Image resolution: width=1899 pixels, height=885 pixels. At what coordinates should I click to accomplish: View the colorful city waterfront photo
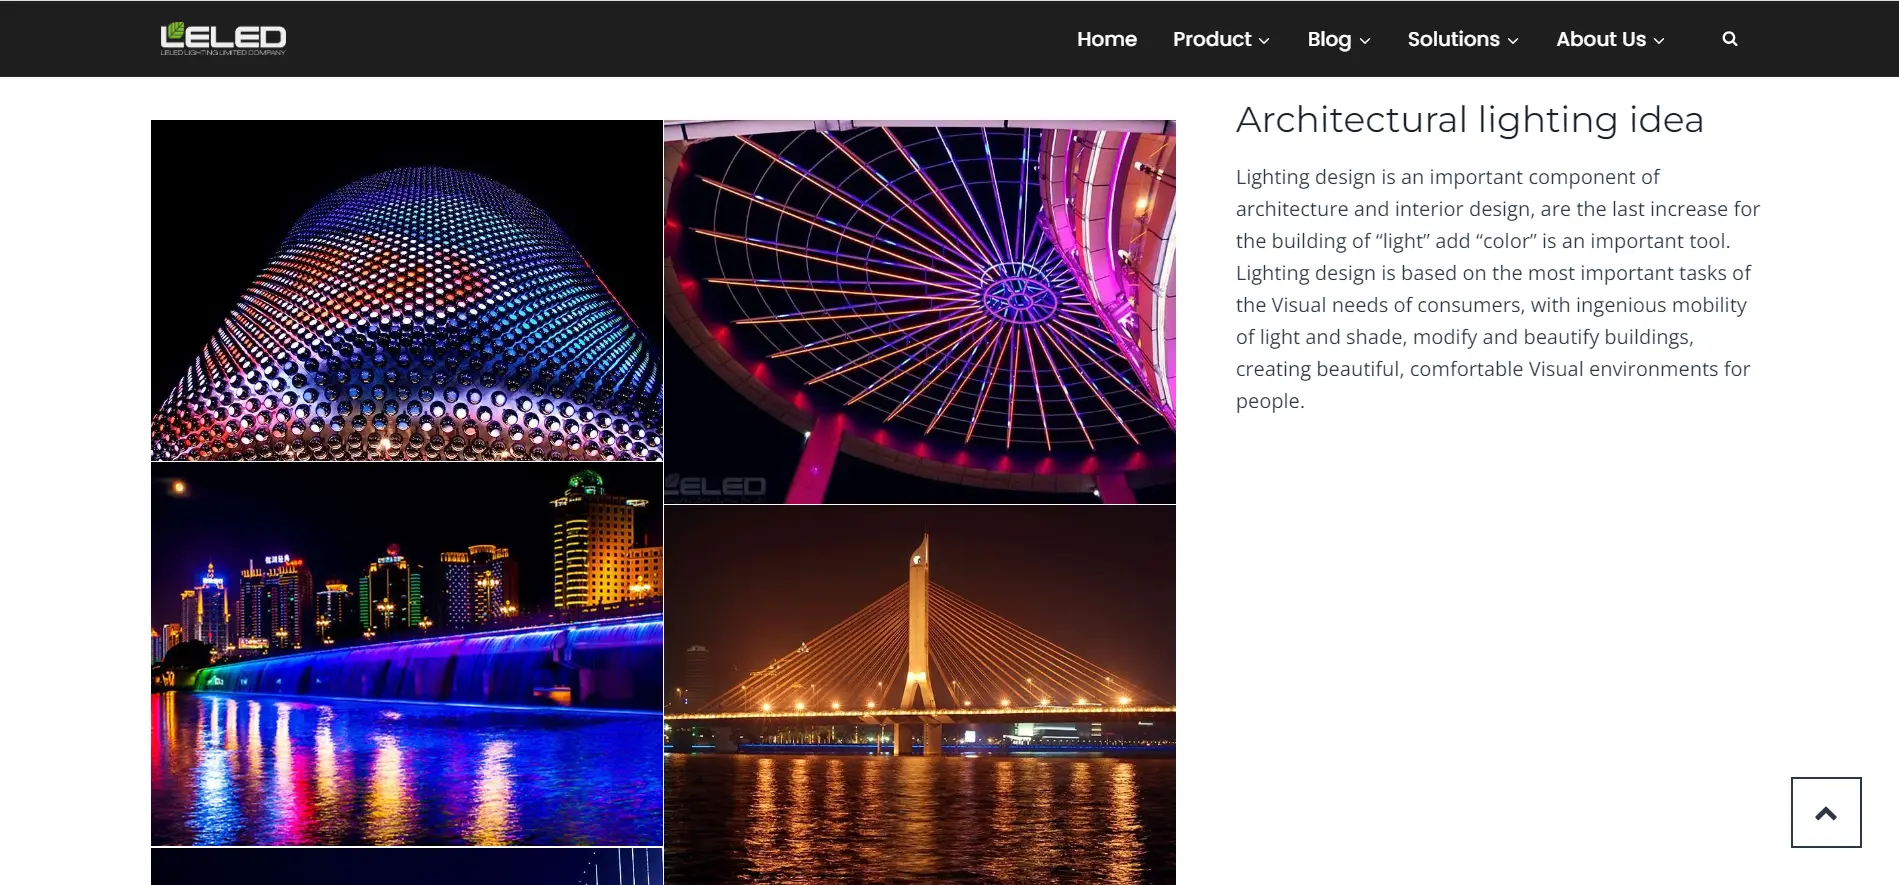[406, 654]
